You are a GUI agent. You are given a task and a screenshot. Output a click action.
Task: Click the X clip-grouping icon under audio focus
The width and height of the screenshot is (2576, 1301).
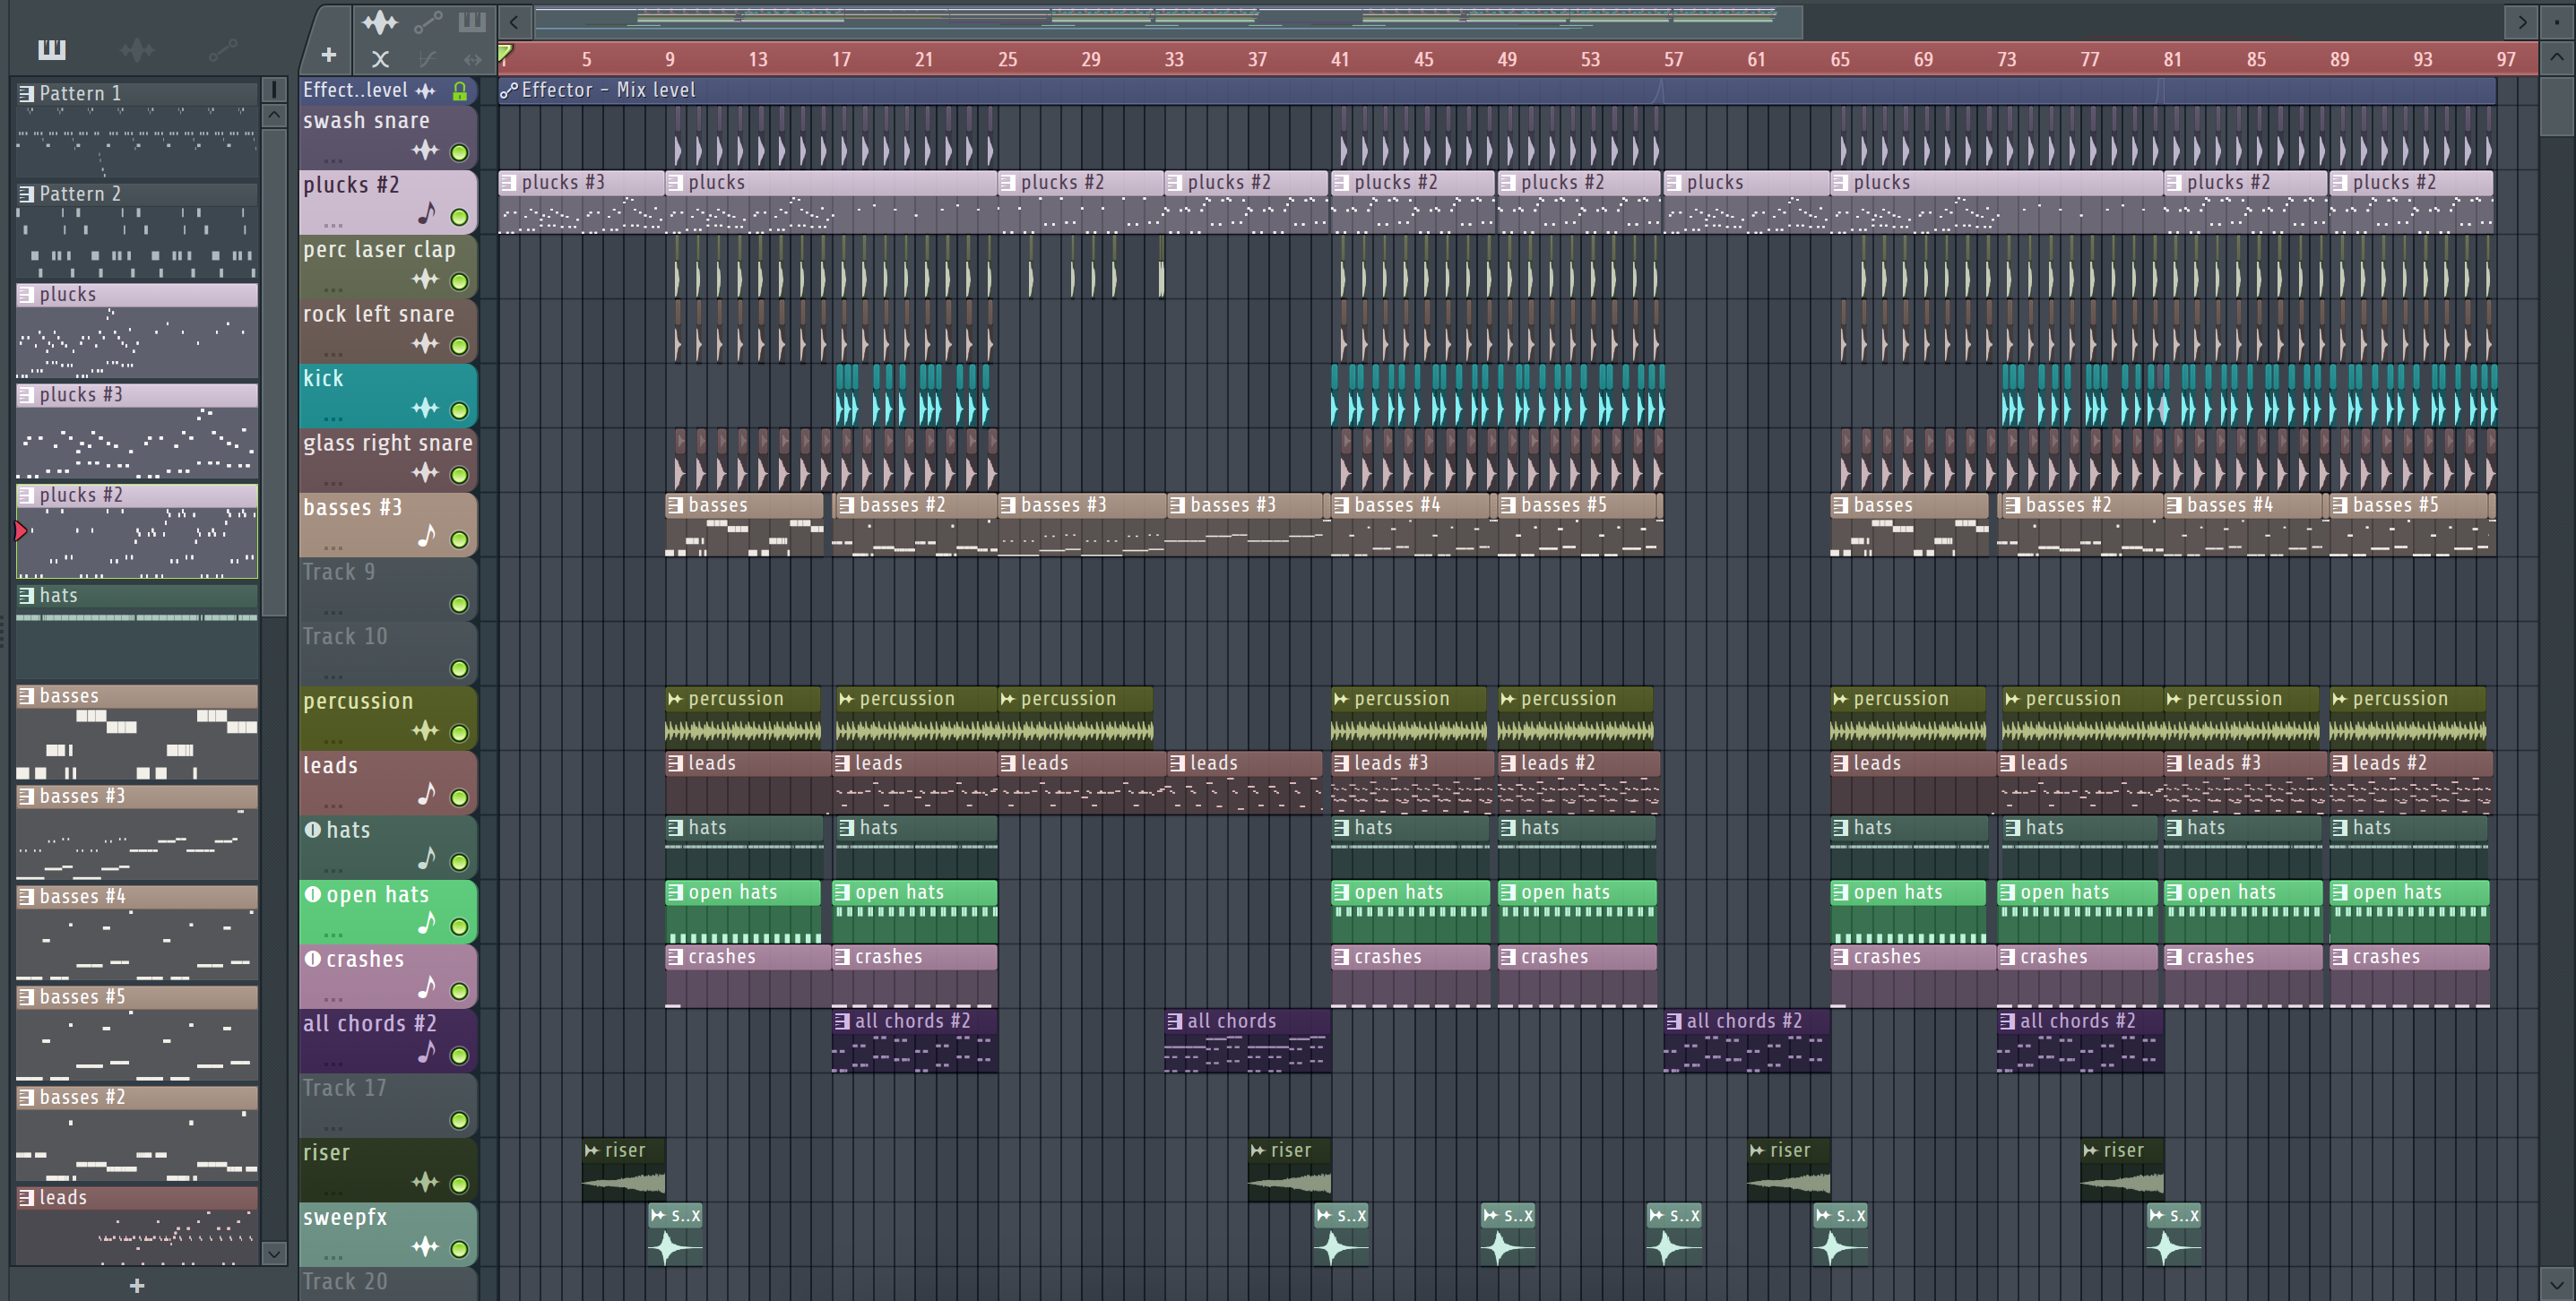380,59
